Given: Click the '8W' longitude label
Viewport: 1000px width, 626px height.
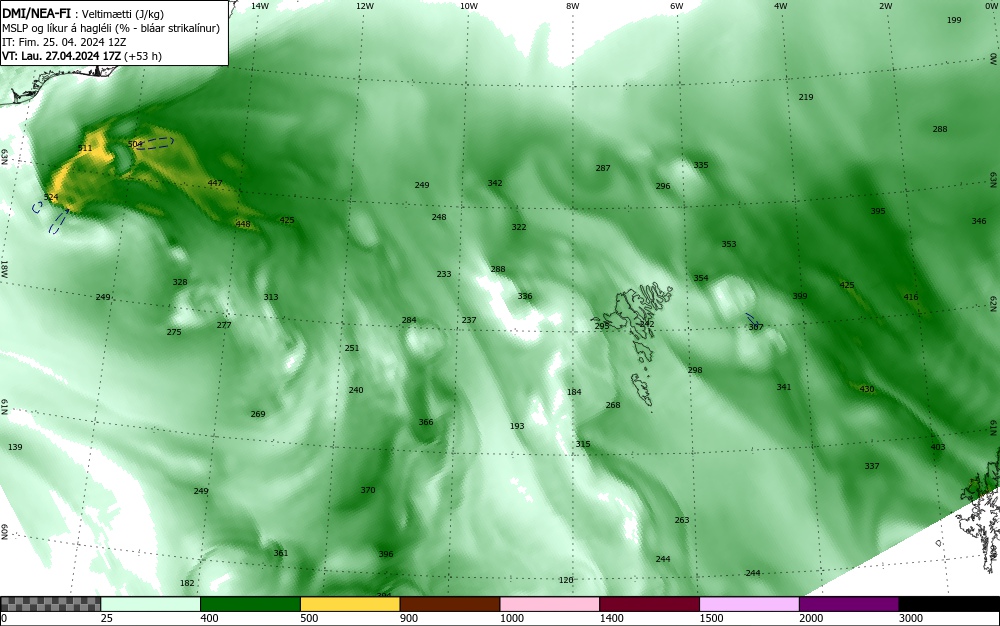Looking at the screenshot, I should coord(573,6).
